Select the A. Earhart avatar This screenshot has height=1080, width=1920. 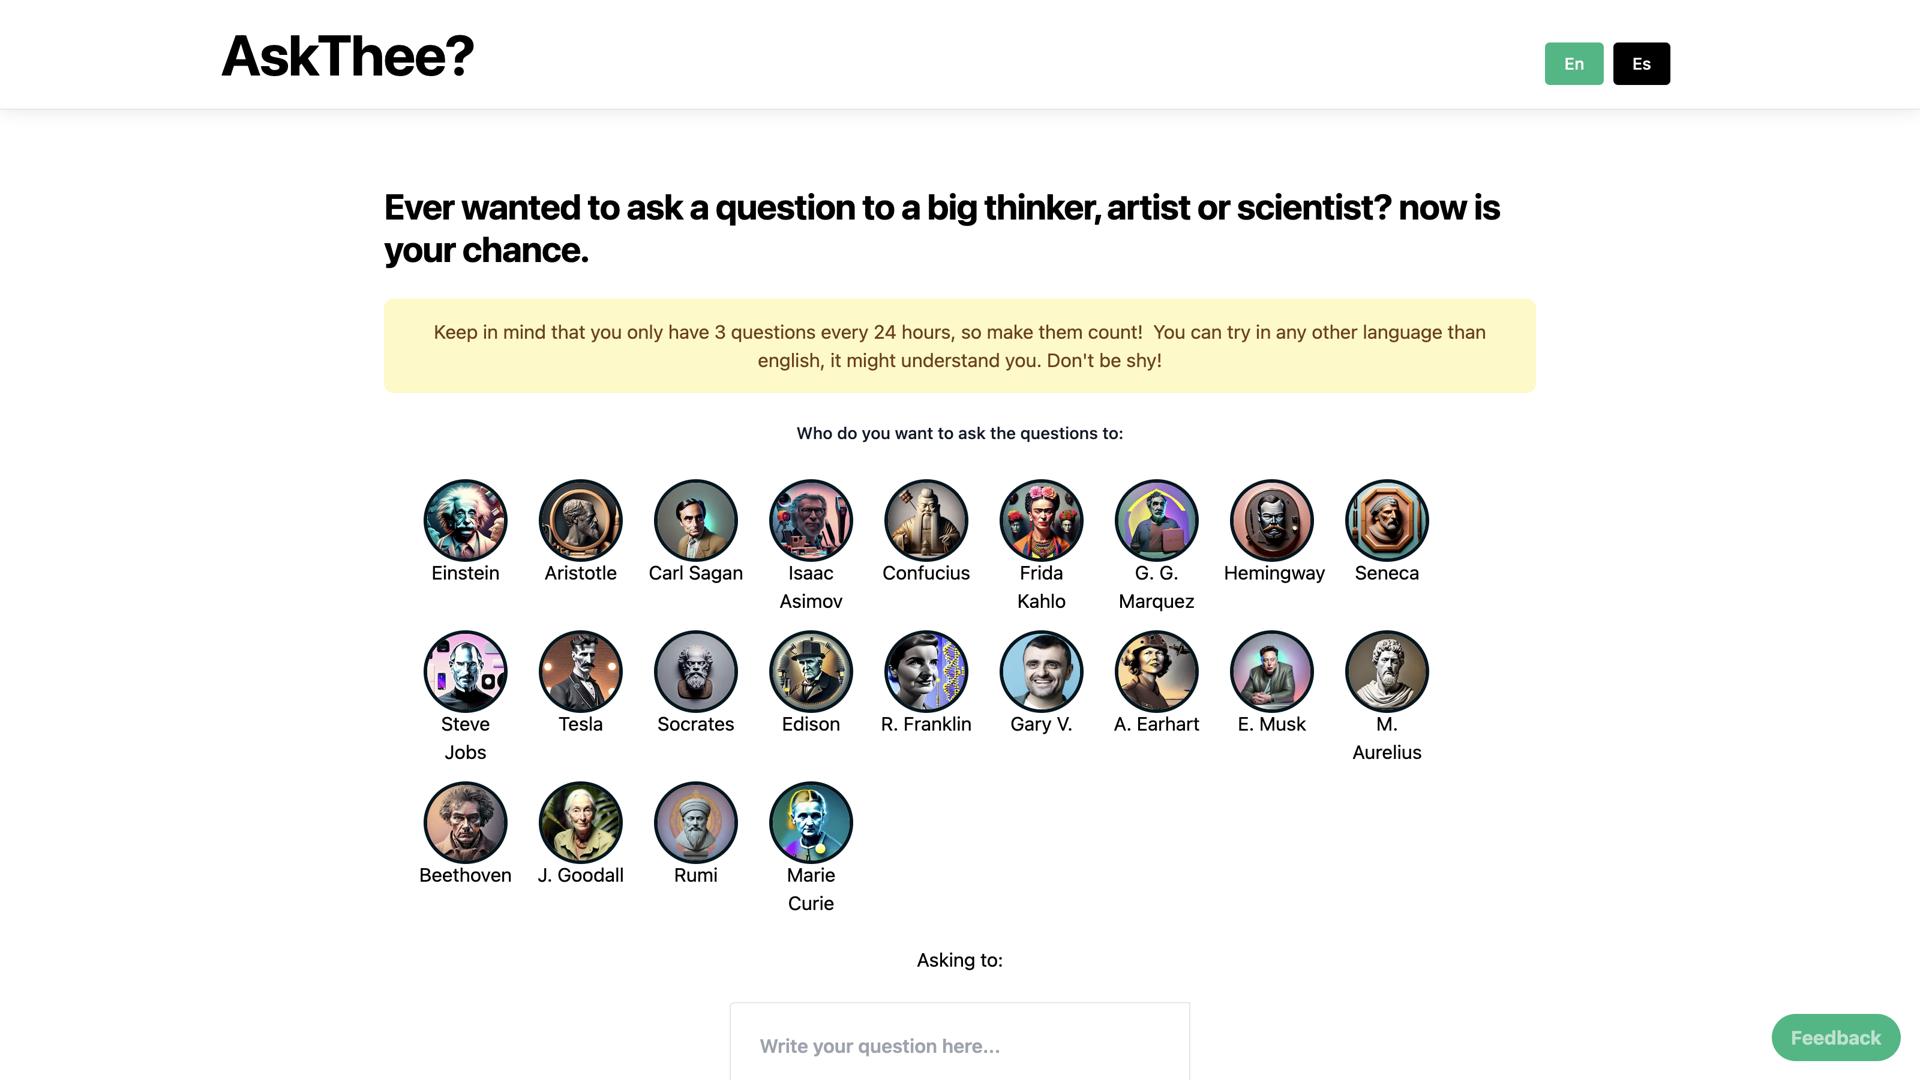pyautogui.click(x=1156, y=671)
